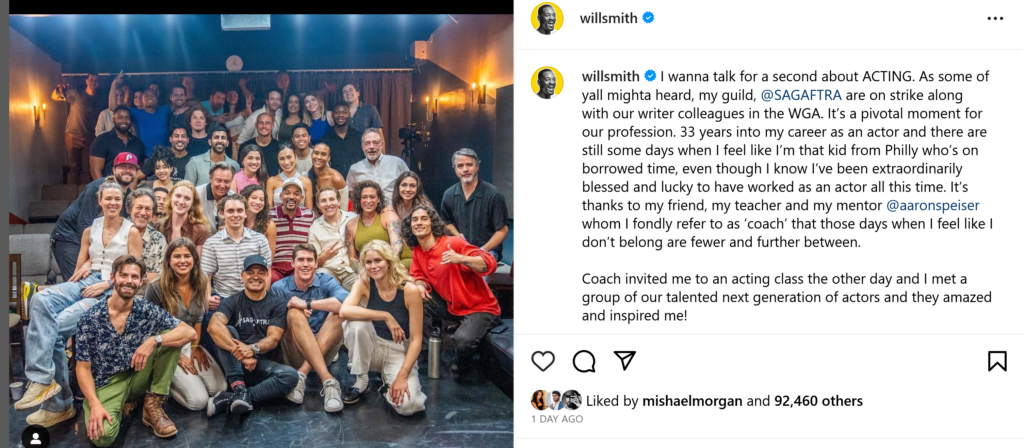Screen dimensions: 1024x448
Task: Click the header willsmith profile picture
Action: pos(547,18)
